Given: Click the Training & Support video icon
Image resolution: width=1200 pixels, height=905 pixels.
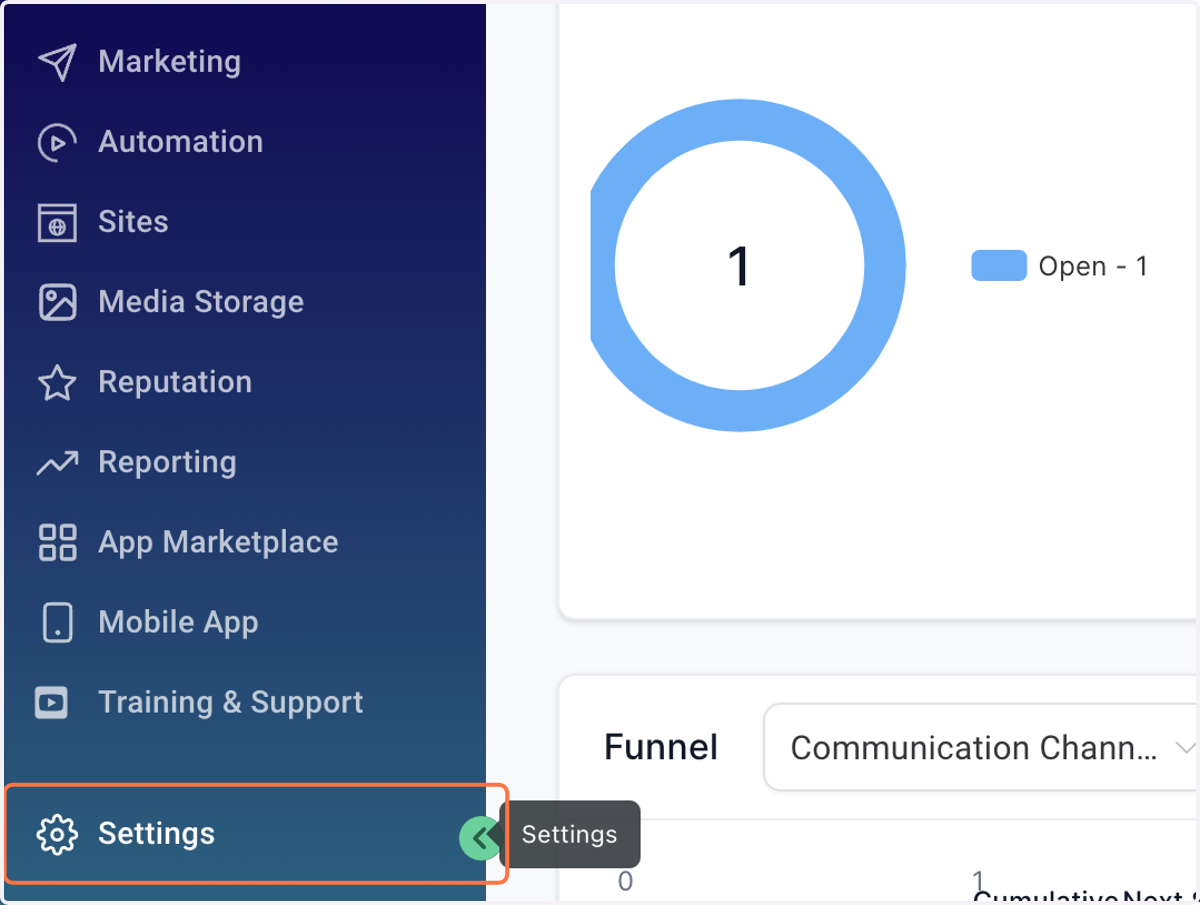Looking at the screenshot, I should tap(51, 702).
